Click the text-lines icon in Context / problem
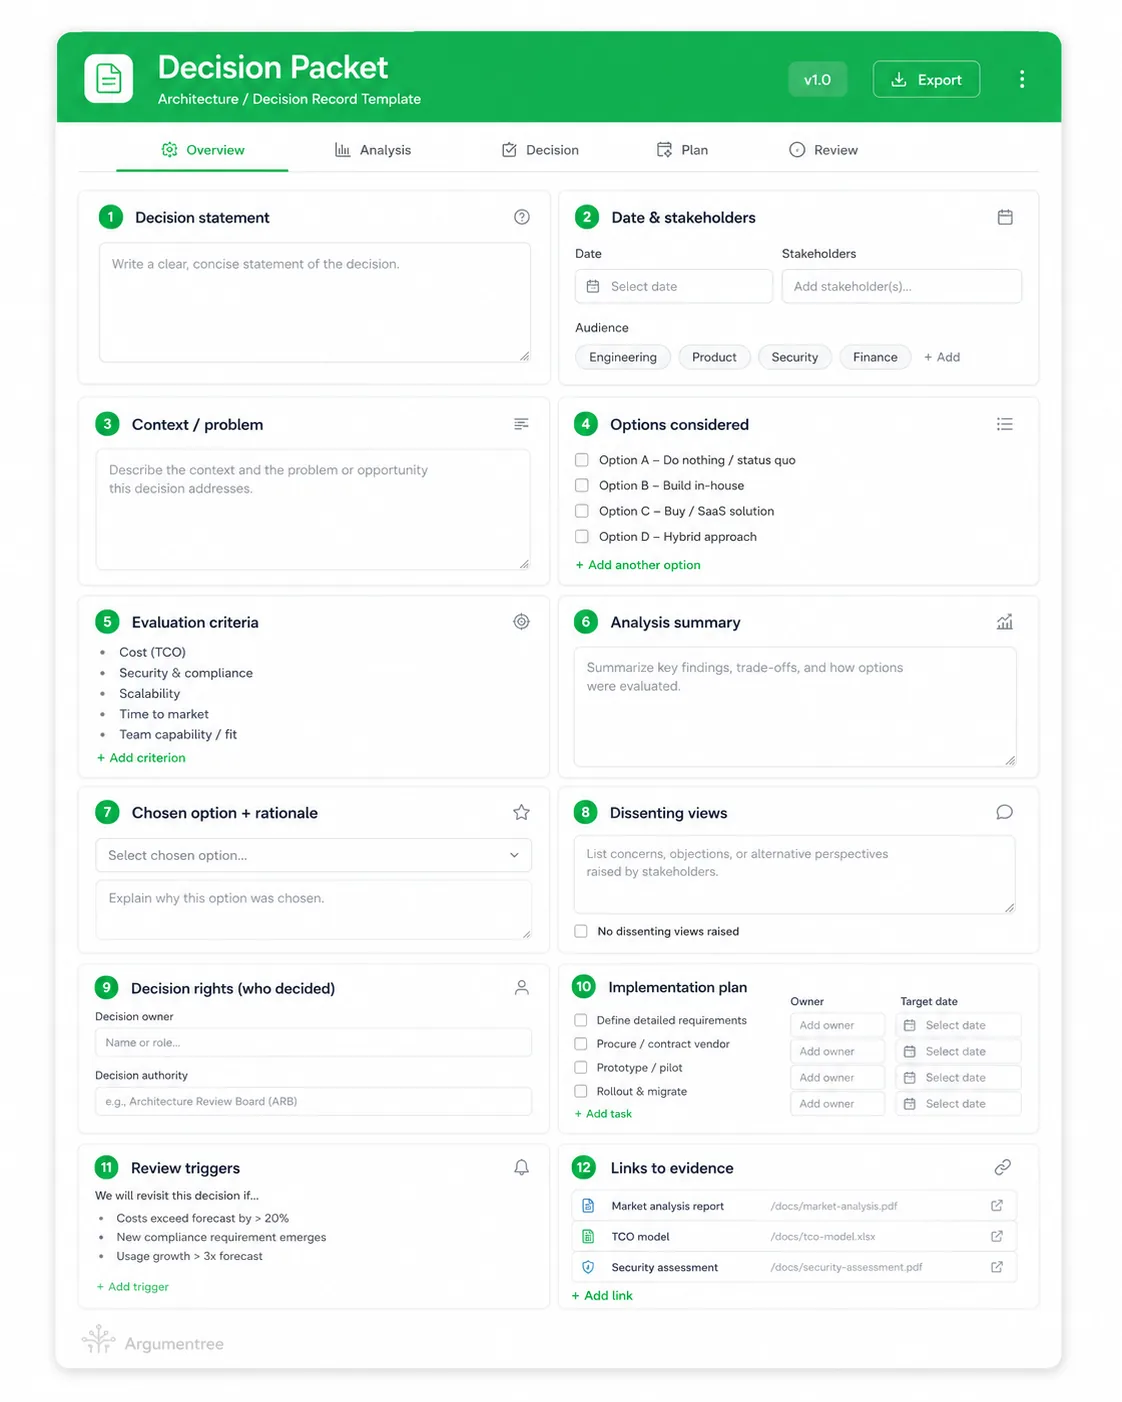Image resolution: width=1122 pixels, height=1402 pixels. (521, 424)
